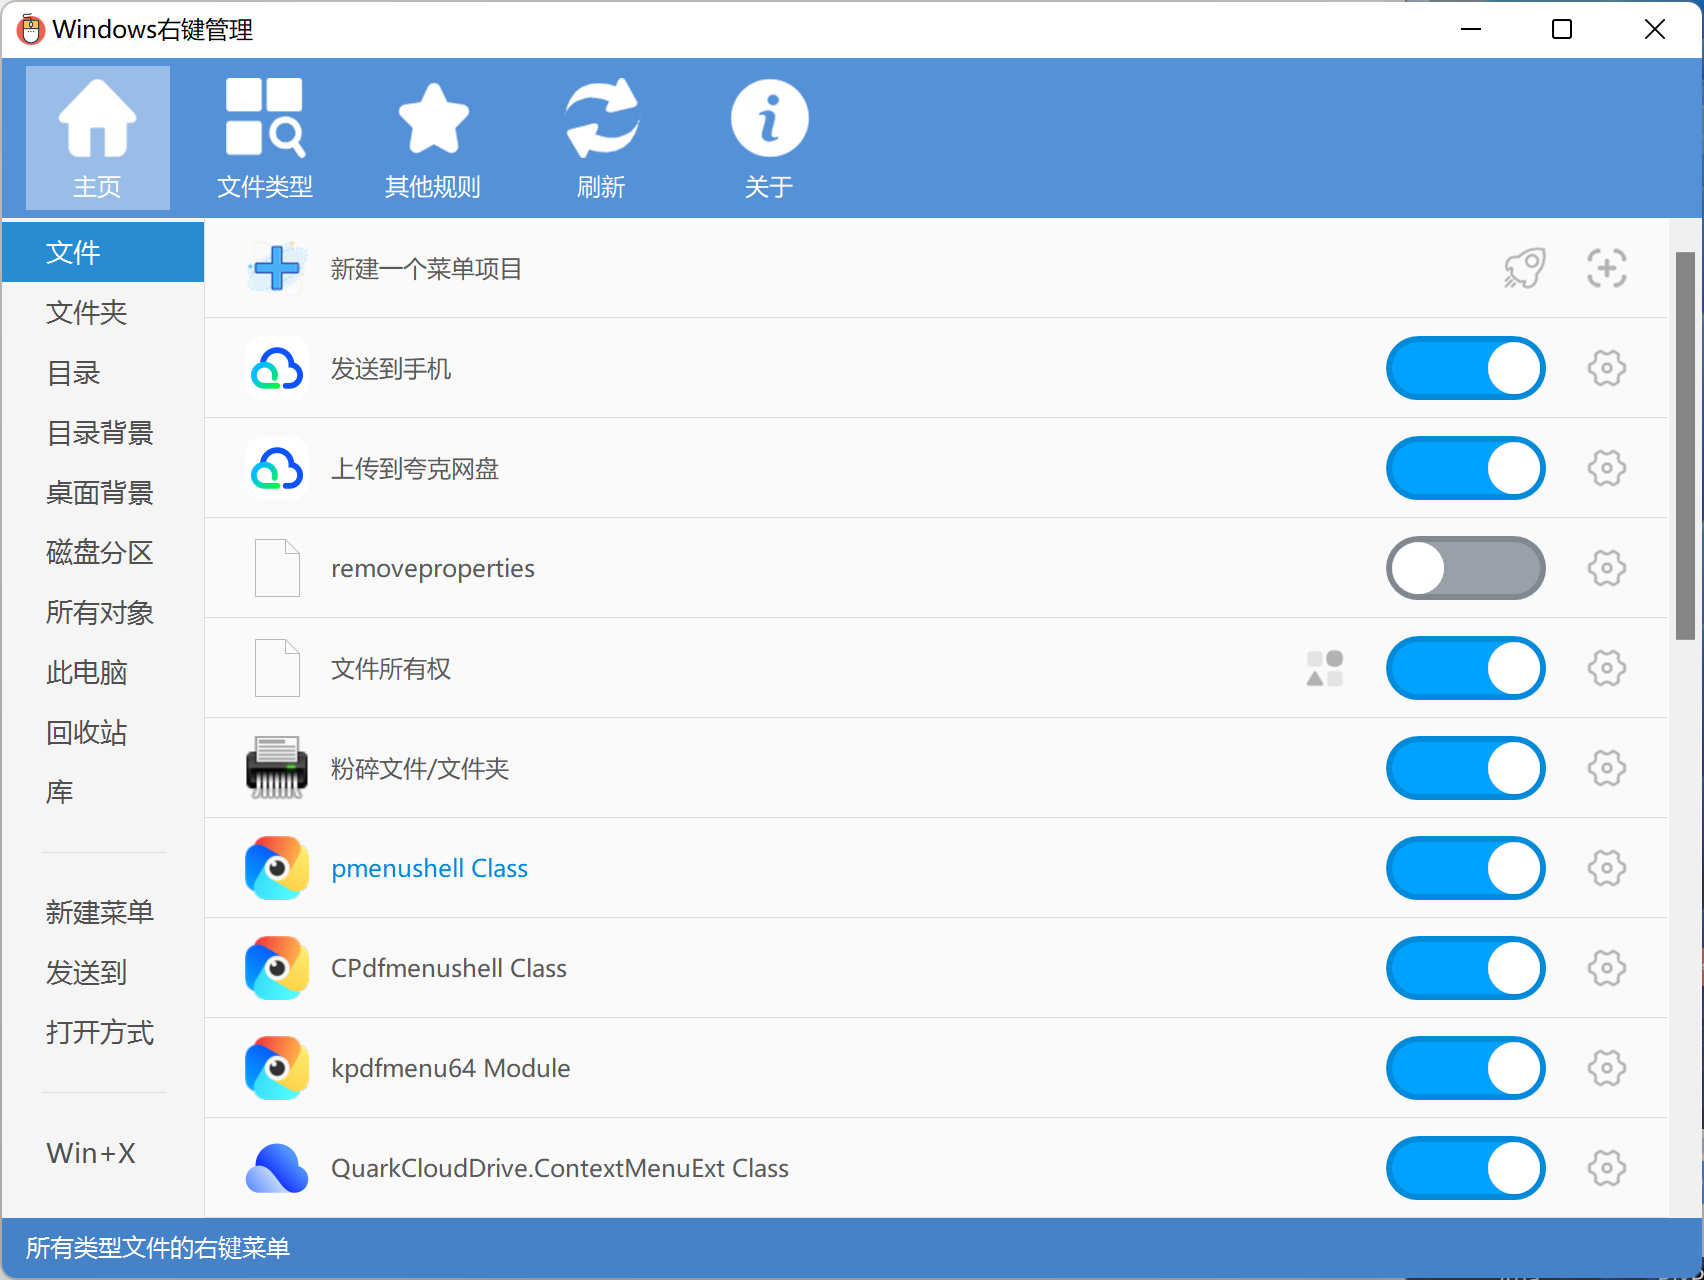Open settings gear for CPdfmenushell Class
This screenshot has height=1280, width=1704.
tap(1607, 968)
